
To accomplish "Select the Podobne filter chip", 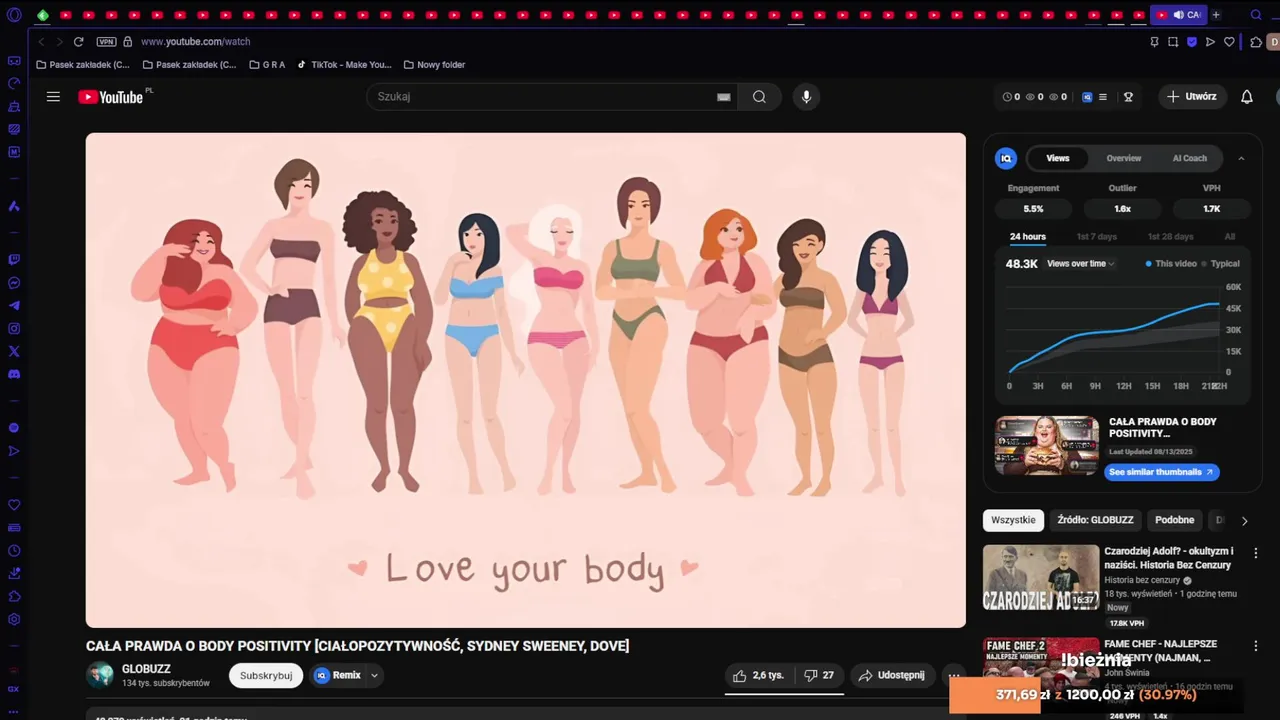I will point(1175,520).
